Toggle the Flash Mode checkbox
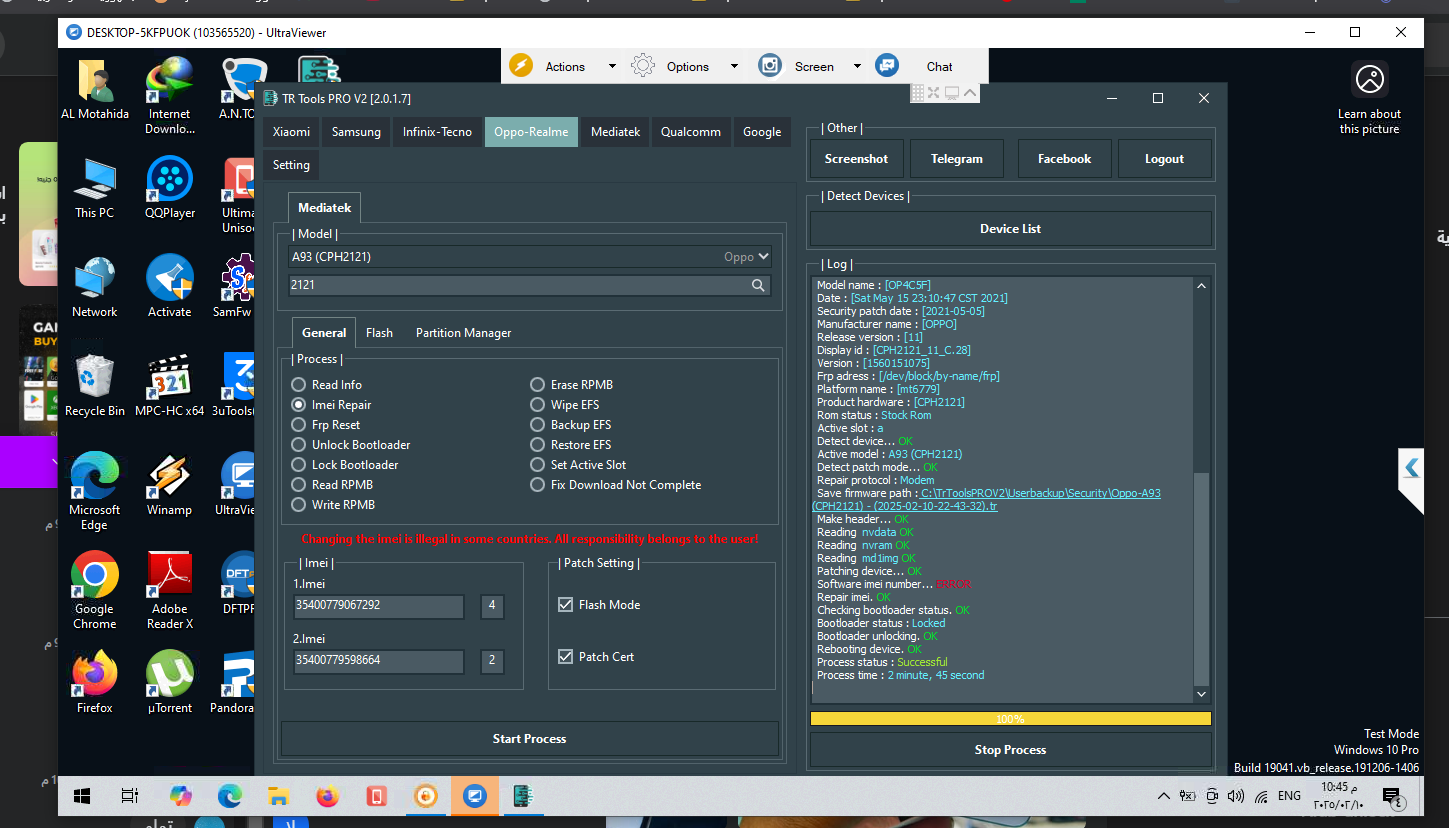The height and width of the screenshot is (828, 1449). 566,605
